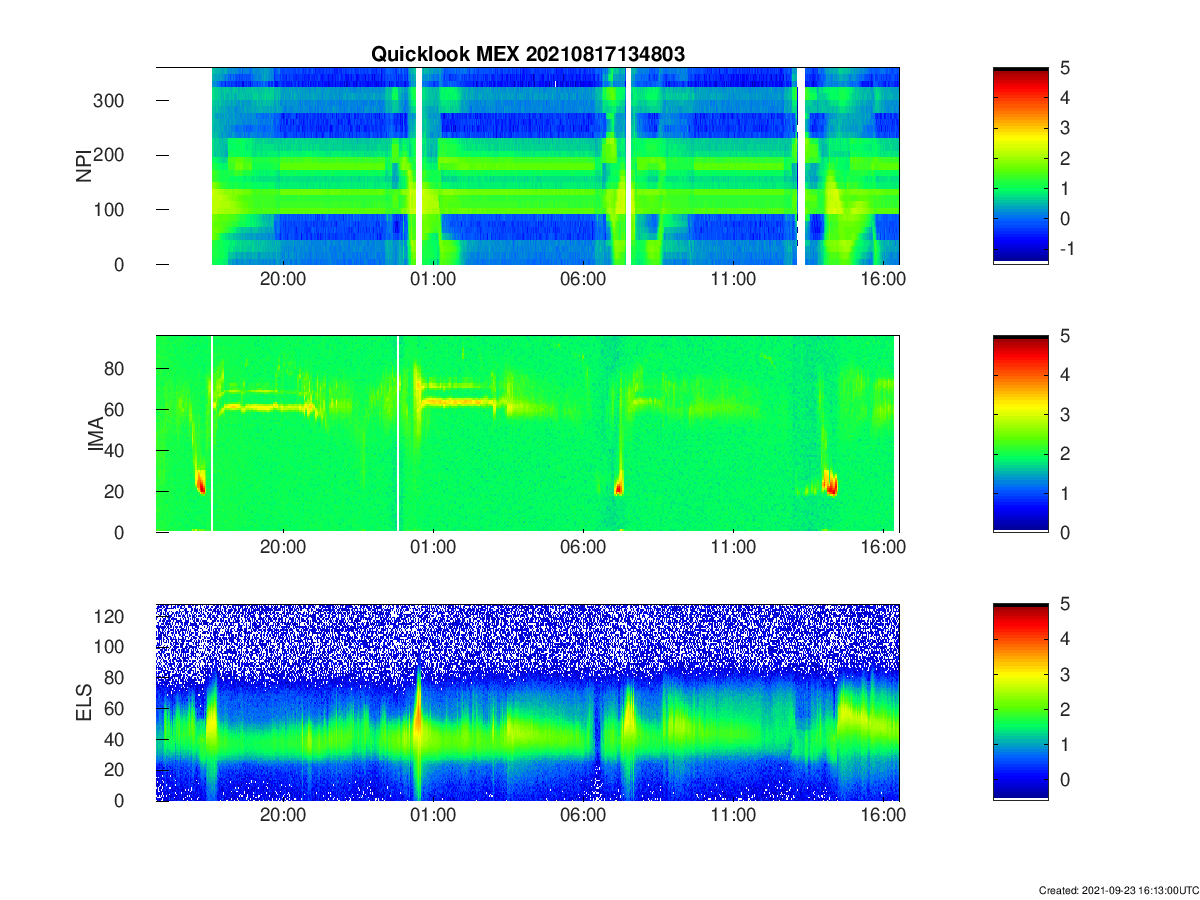
Task: Click the plot title Quicklook MEX 20210817134803
Action: [x=528, y=55]
